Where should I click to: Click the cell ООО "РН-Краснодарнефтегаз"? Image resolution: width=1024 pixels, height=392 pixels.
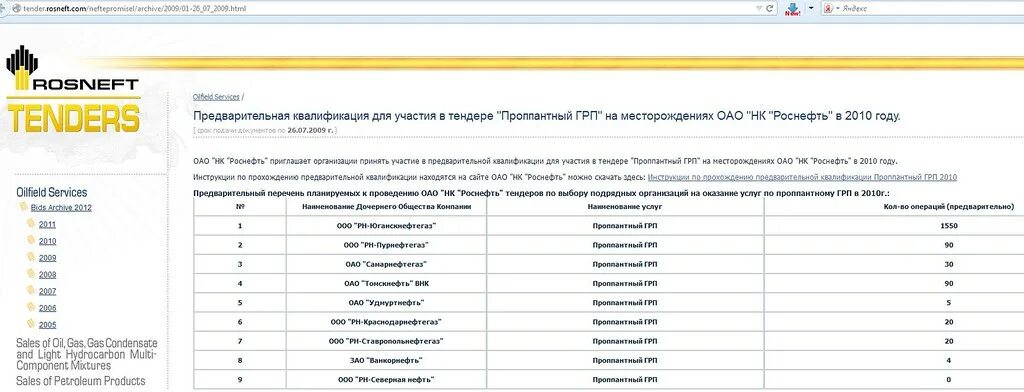click(x=386, y=322)
